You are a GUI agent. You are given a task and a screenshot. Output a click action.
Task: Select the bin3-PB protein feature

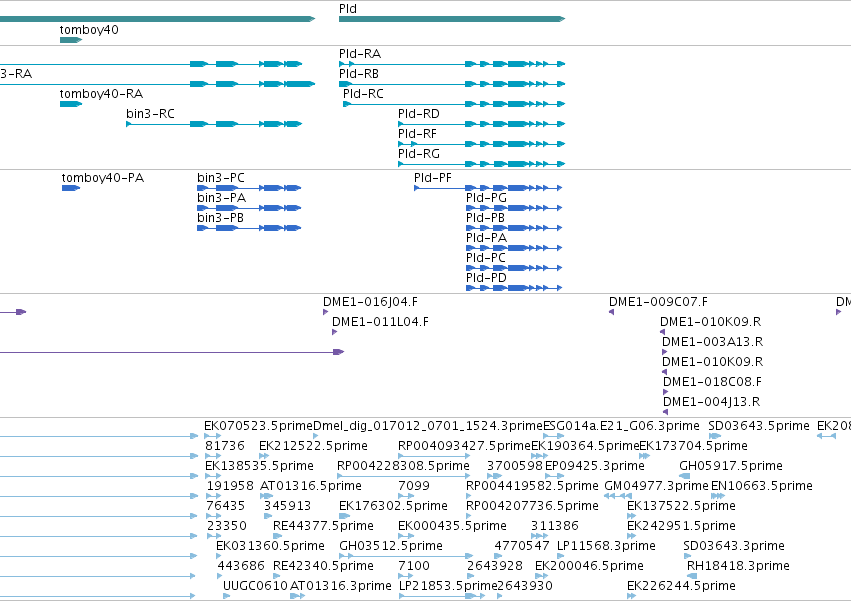click(x=249, y=228)
